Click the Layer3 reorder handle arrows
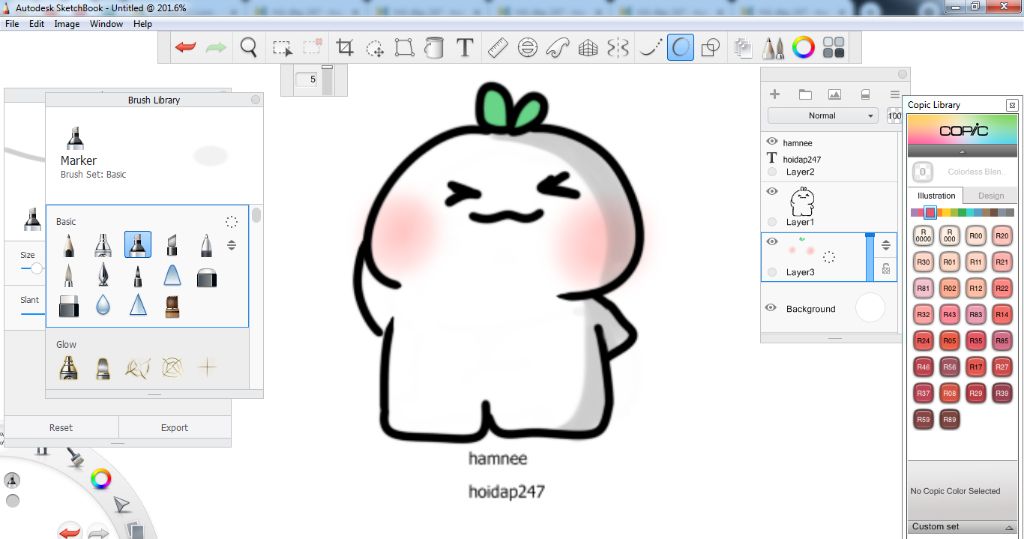Image resolution: width=1024 pixels, height=539 pixels. pos(886,246)
